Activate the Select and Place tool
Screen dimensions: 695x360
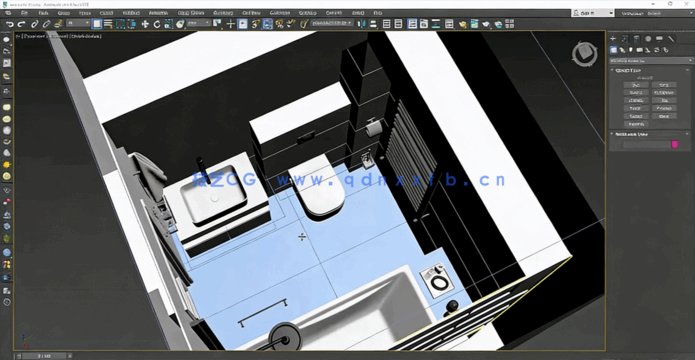pyautogui.click(x=180, y=24)
